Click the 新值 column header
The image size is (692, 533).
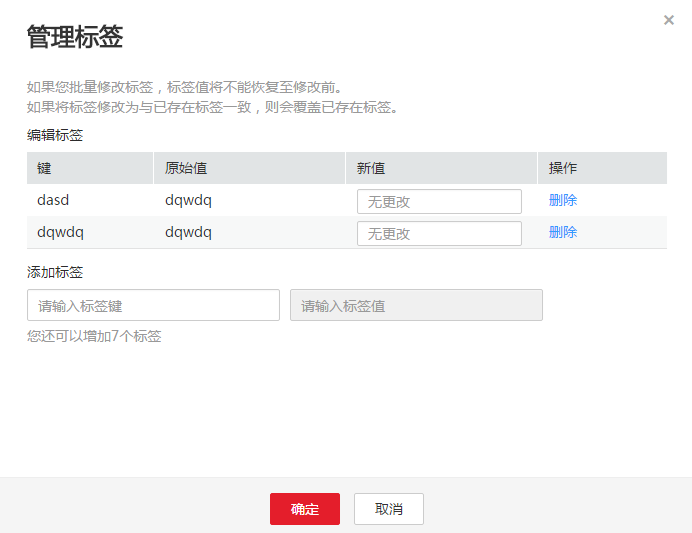pos(371,168)
